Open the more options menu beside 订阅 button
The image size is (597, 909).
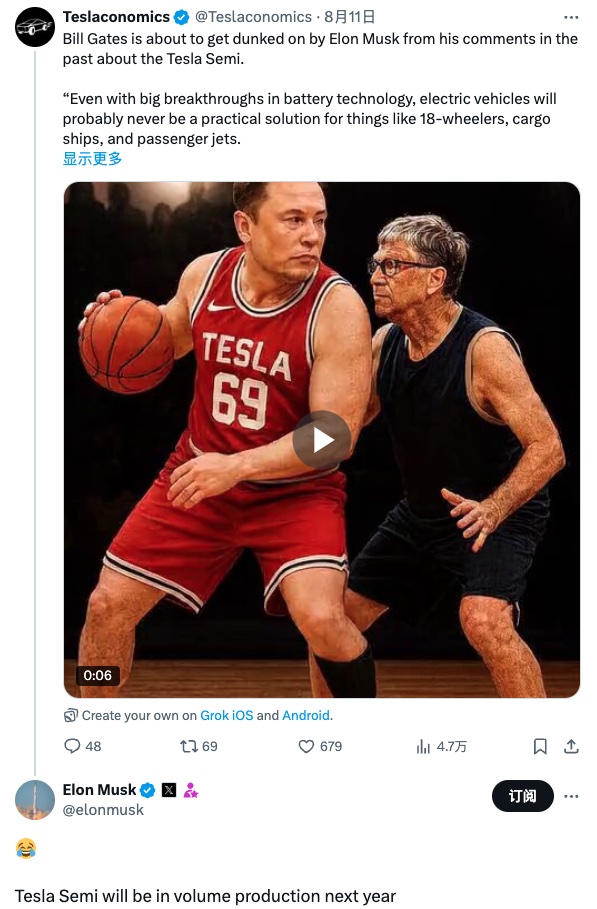571,796
